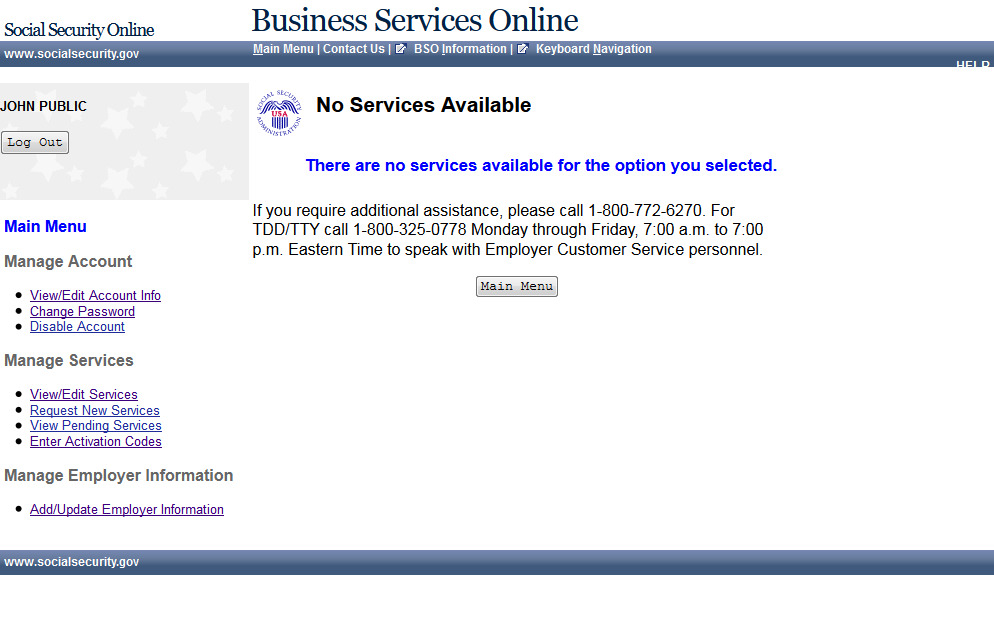Click the HELP link at top right
The height and width of the screenshot is (640, 994).
point(972,64)
